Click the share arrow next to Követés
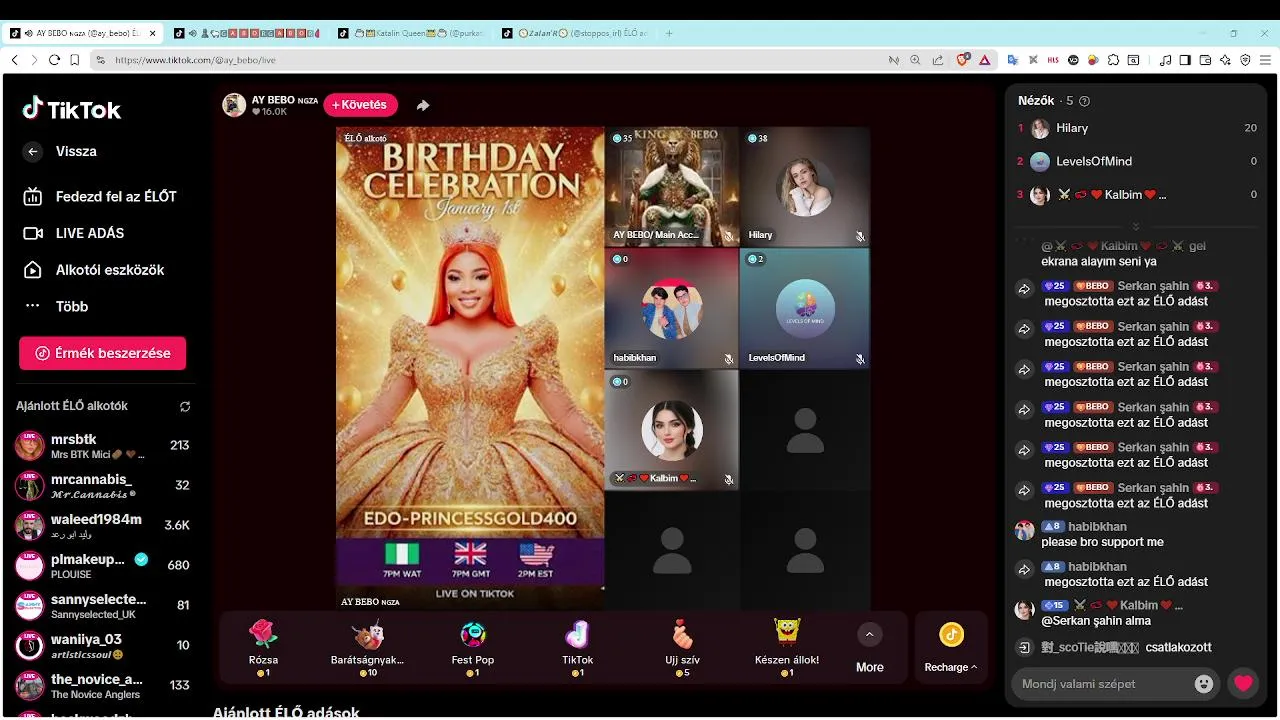 [423, 105]
